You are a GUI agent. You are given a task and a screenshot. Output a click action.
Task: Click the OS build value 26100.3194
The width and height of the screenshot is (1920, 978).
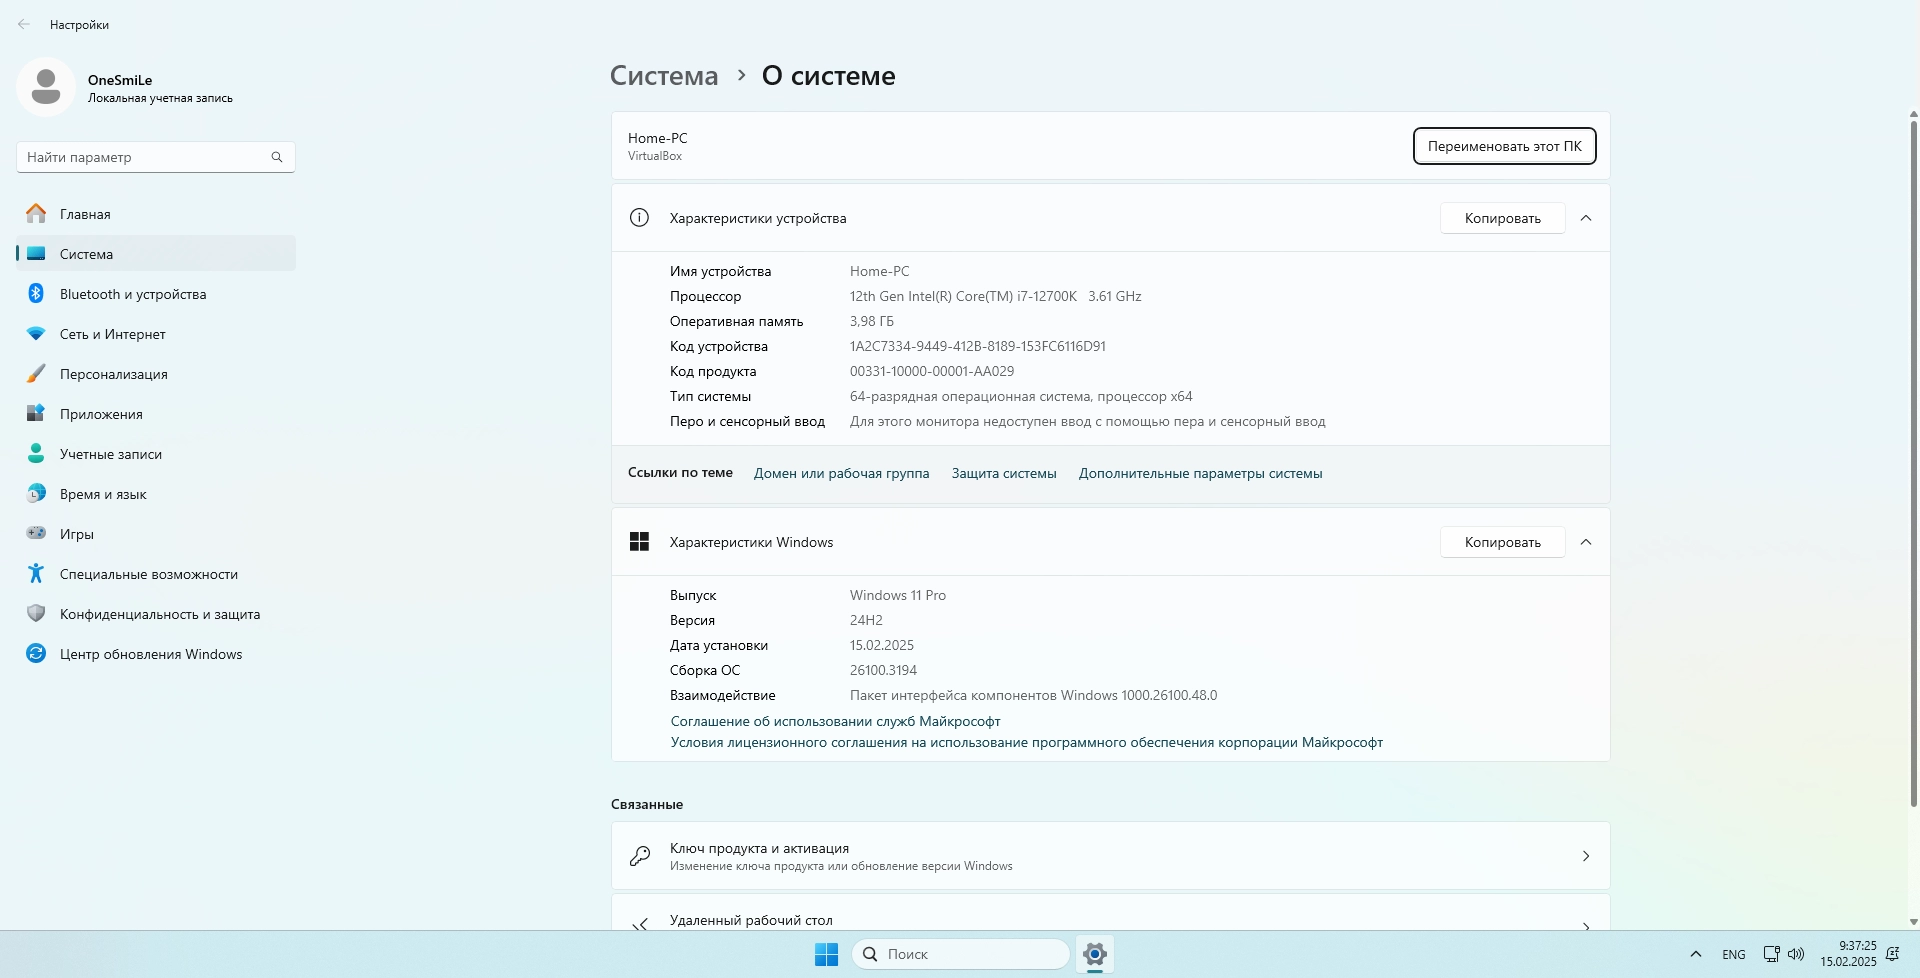pyautogui.click(x=883, y=670)
